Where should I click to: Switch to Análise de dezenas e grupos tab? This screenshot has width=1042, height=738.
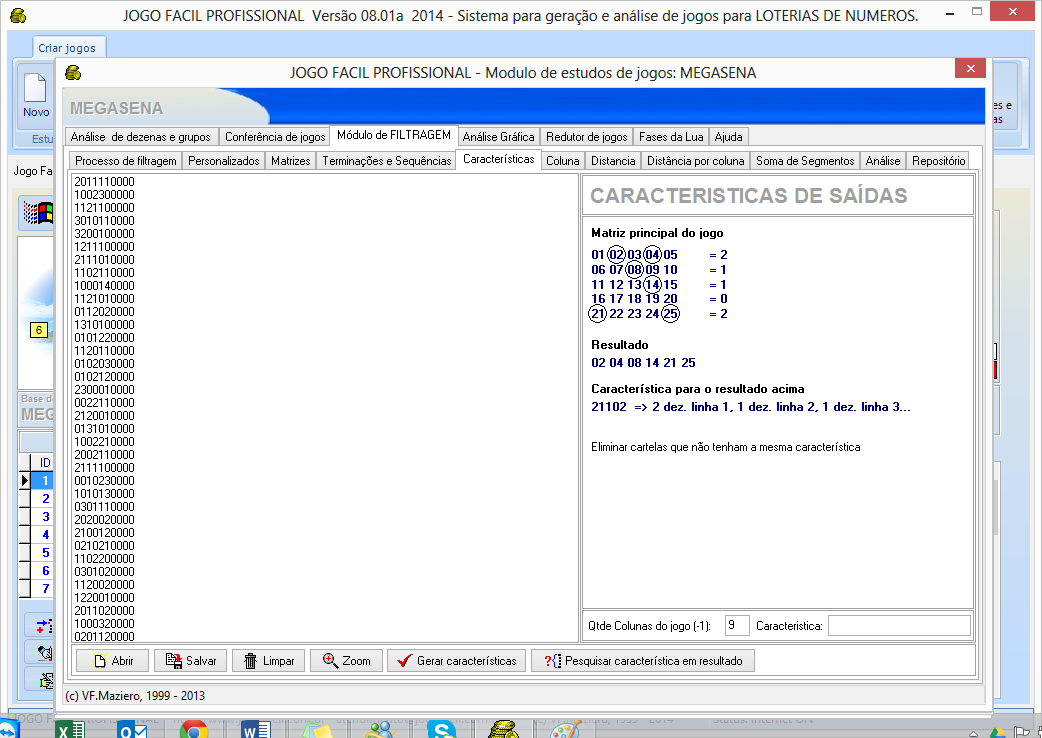click(141, 137)
